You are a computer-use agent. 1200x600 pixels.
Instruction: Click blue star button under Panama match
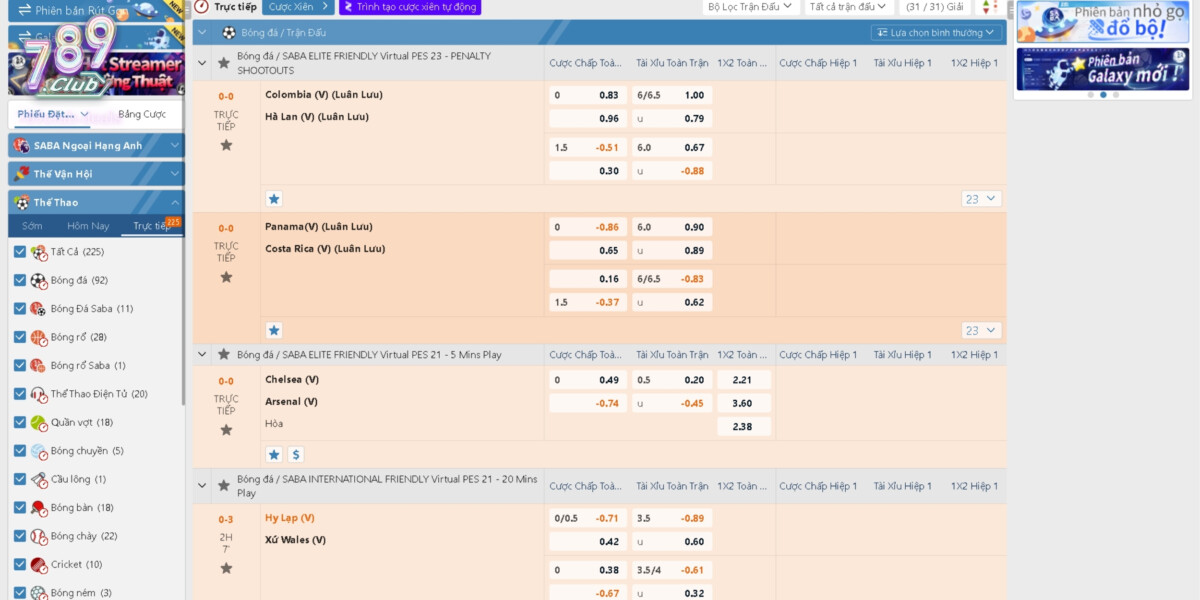[x=274, y=330]
